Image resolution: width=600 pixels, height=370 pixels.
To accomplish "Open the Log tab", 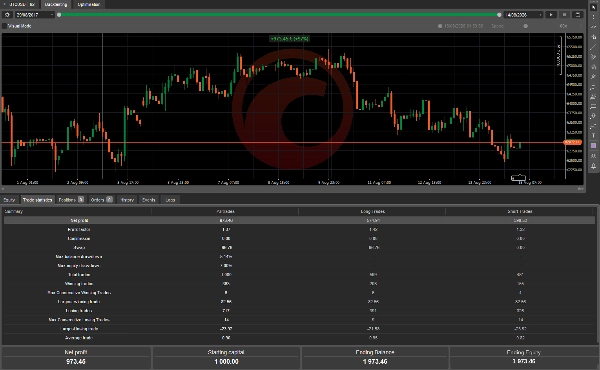I will (170, 200).
